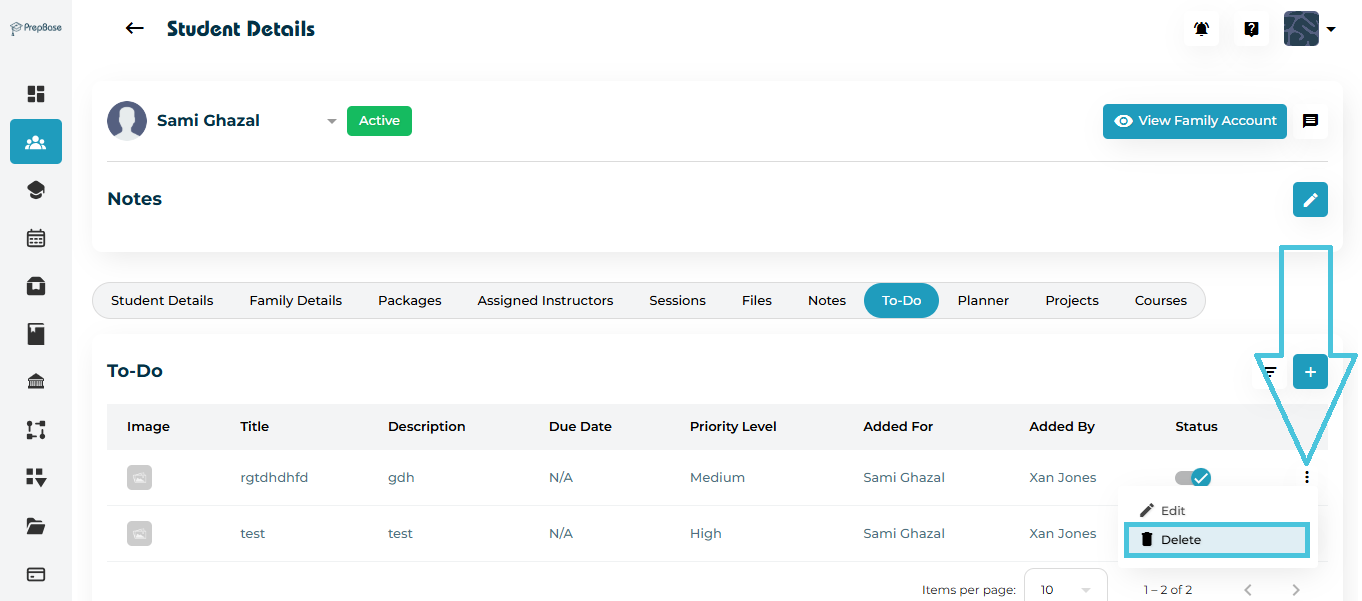Image resolution: width=1362 pixels, height=601 pixels.
Task: Click the image thumbnail of test row
Action: tap(139, 534)
